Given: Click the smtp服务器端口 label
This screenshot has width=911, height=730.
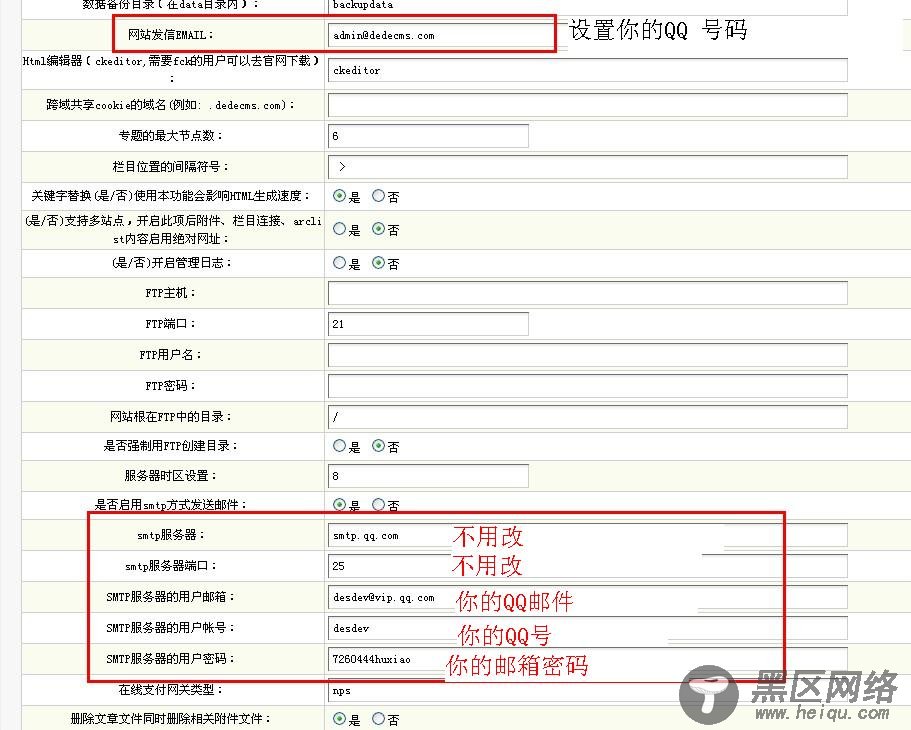Looking at the screenshot, I should 171,566.
